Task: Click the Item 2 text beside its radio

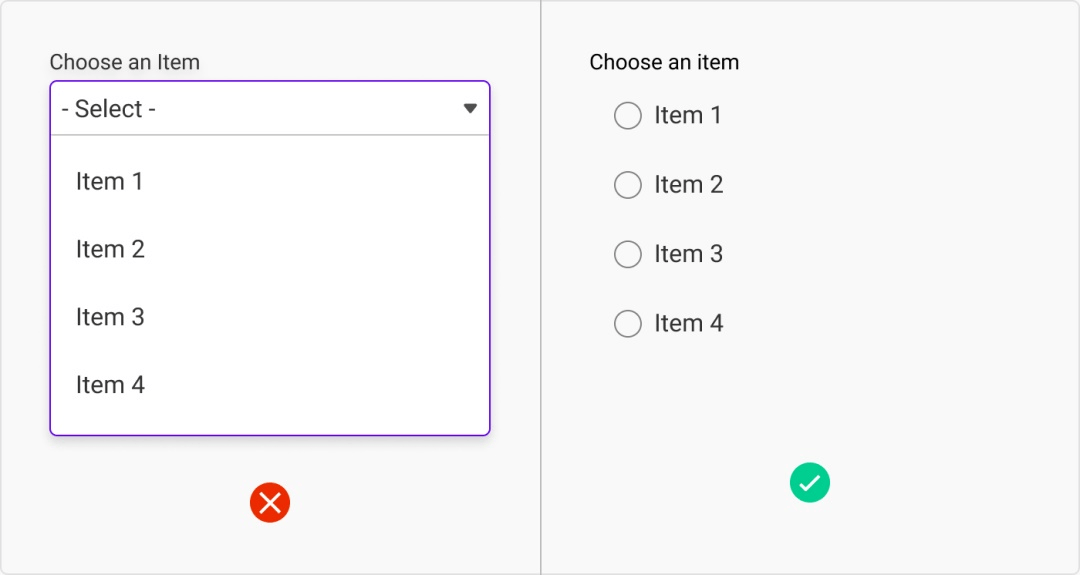Action: pos(689,185)
